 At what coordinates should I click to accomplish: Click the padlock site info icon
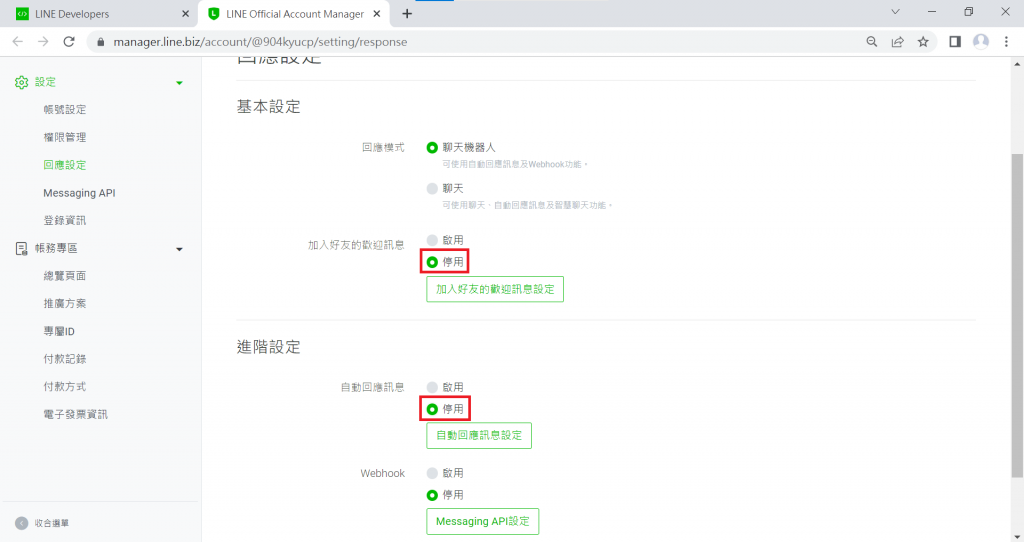[x=100, y=42]
